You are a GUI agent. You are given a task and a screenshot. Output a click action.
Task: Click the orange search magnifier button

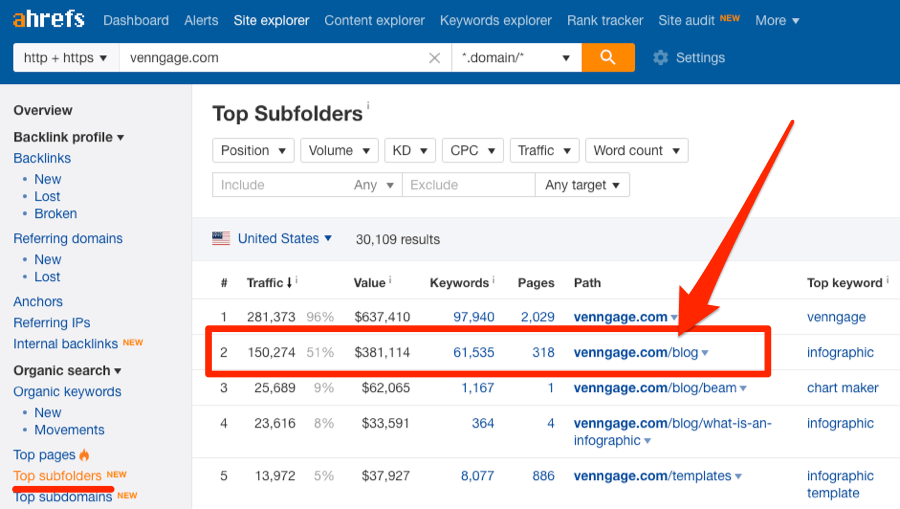(608, 57)
